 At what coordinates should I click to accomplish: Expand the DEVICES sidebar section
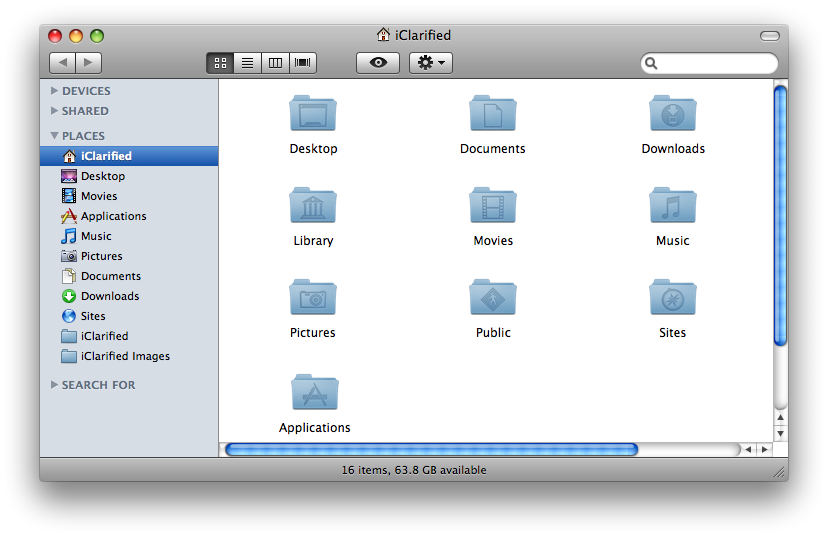(x=55, y=91)
